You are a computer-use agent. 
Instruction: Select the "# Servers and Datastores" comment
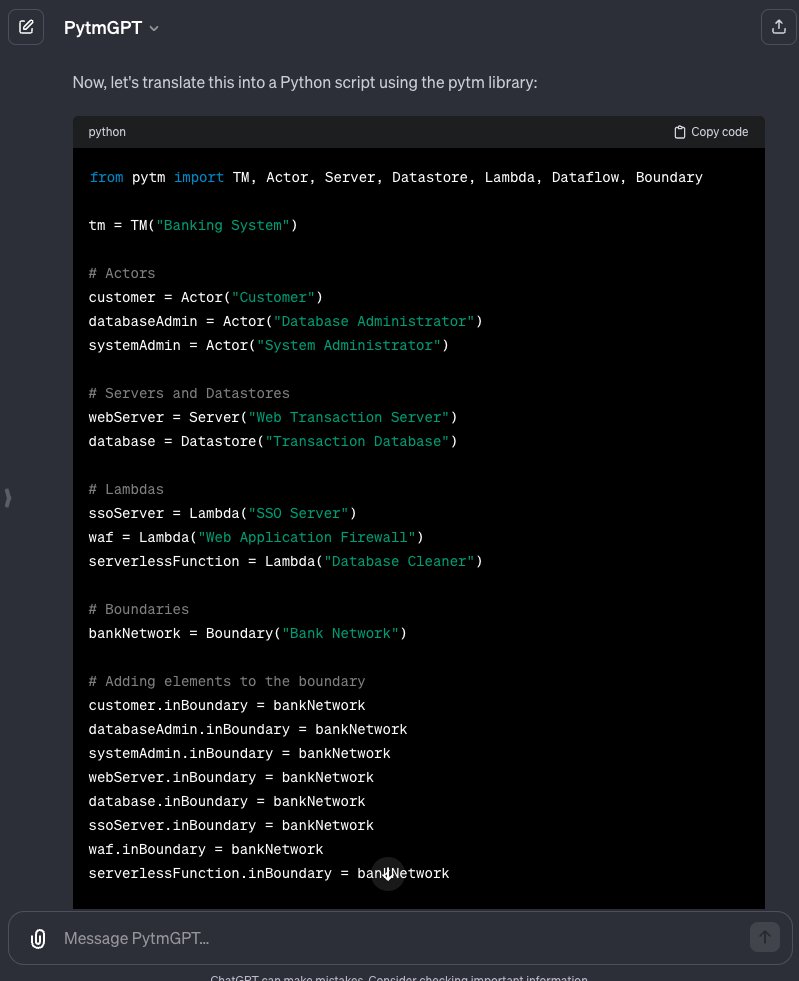[189, 394]
